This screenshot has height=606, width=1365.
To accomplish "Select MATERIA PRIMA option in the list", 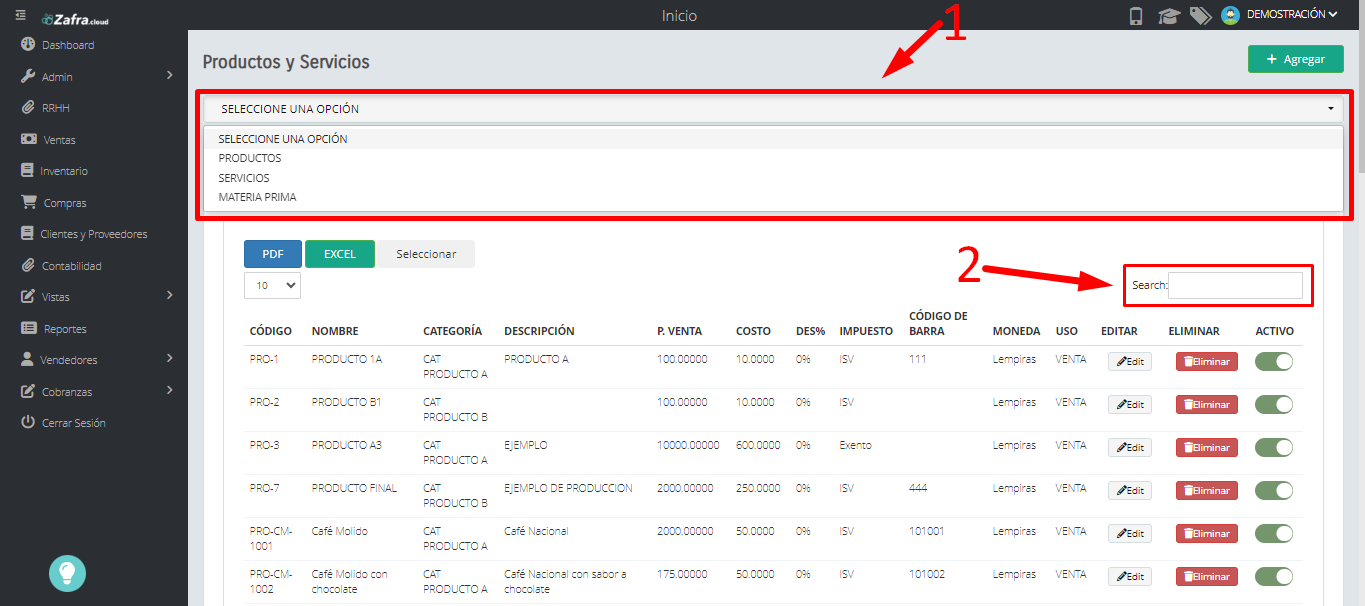I will point(773,197).
